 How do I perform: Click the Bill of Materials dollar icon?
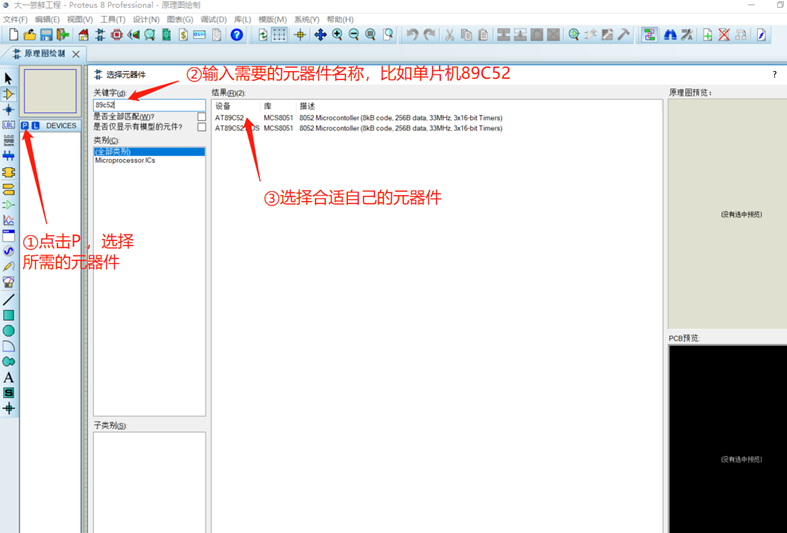183,35
